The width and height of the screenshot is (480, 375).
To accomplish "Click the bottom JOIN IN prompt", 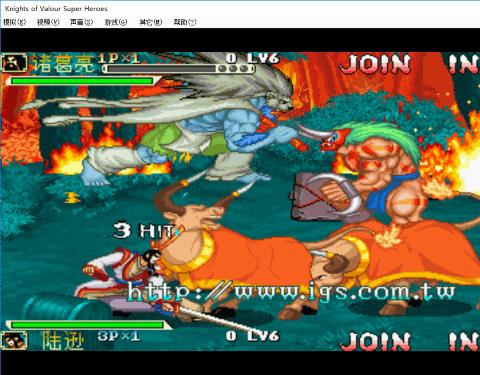I will pyautogui.click(x=410, y=341).
